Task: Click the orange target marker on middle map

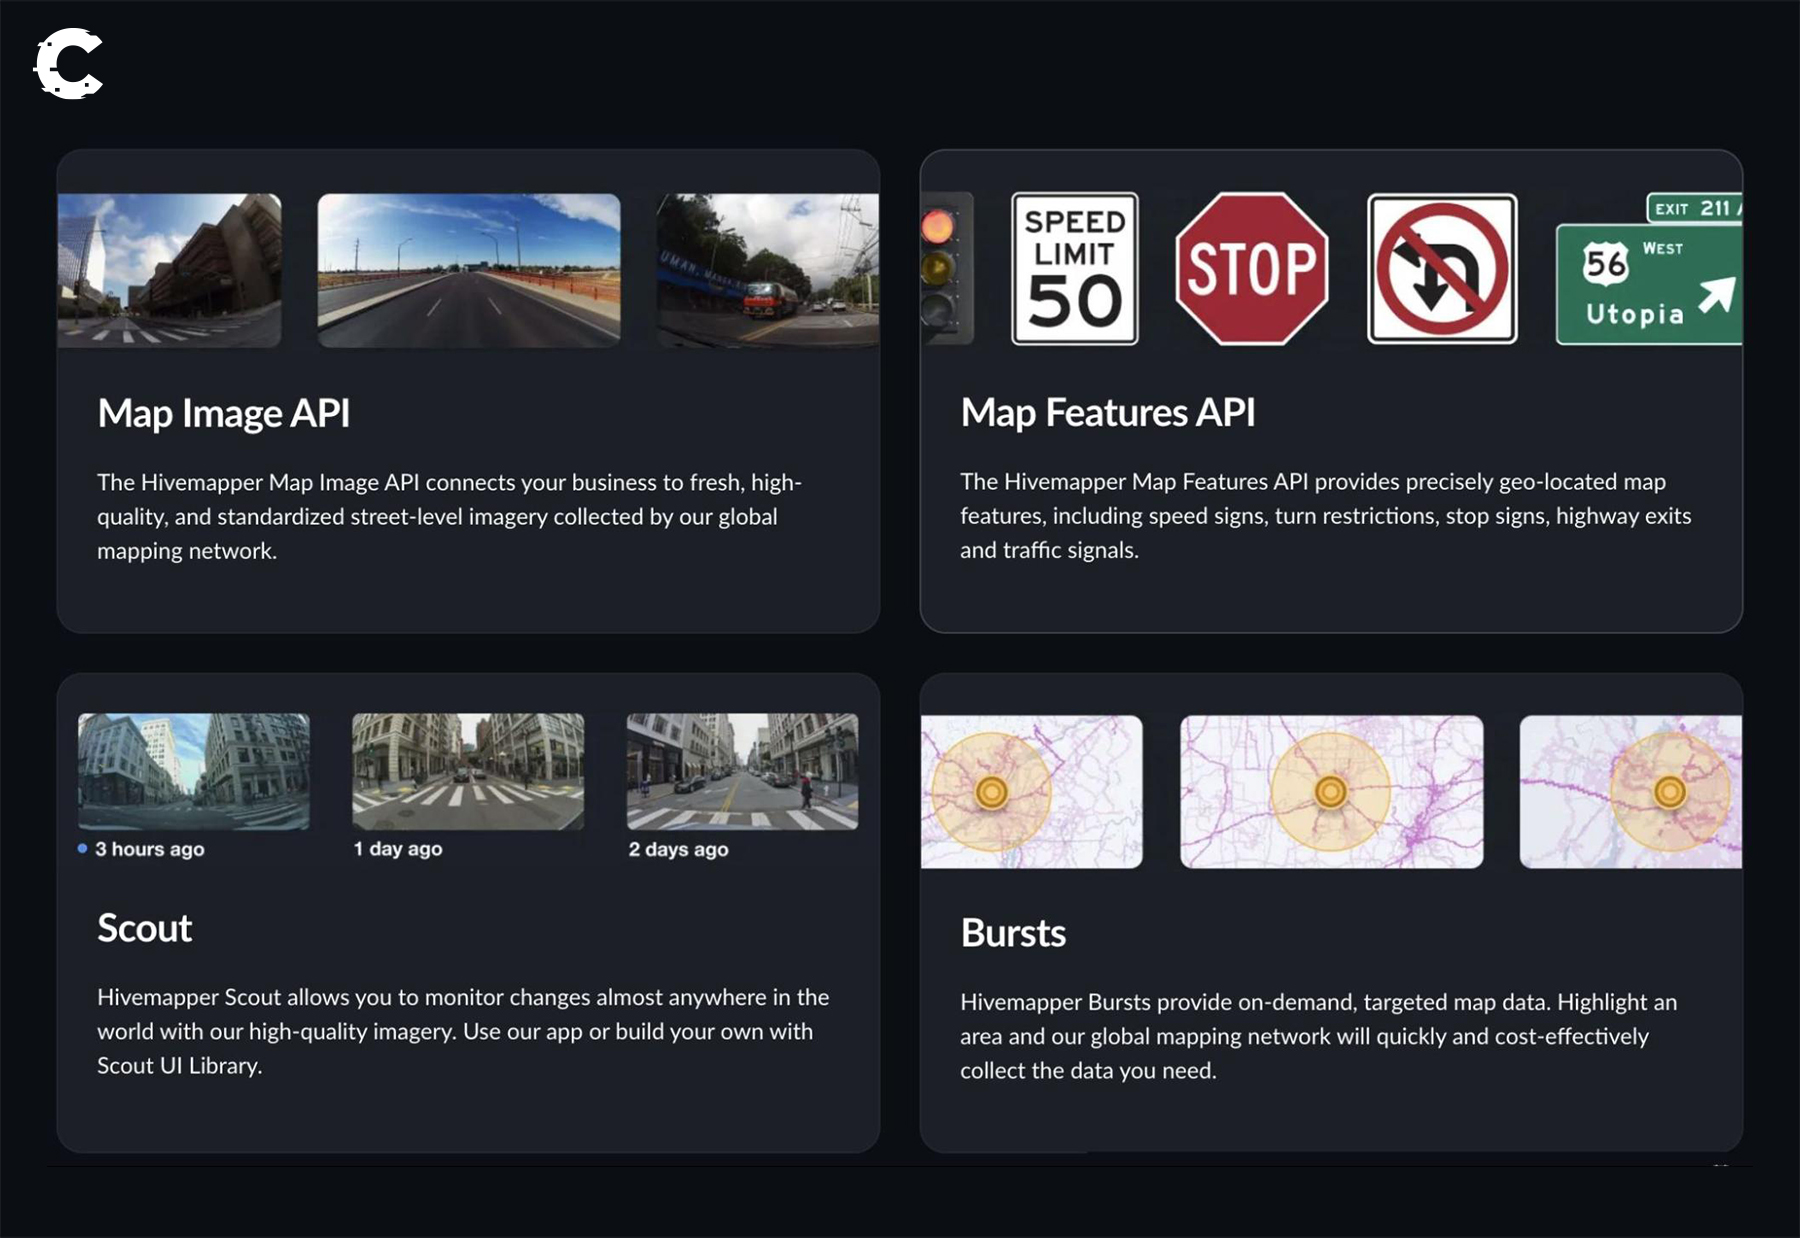Action: pos(1330,792)
